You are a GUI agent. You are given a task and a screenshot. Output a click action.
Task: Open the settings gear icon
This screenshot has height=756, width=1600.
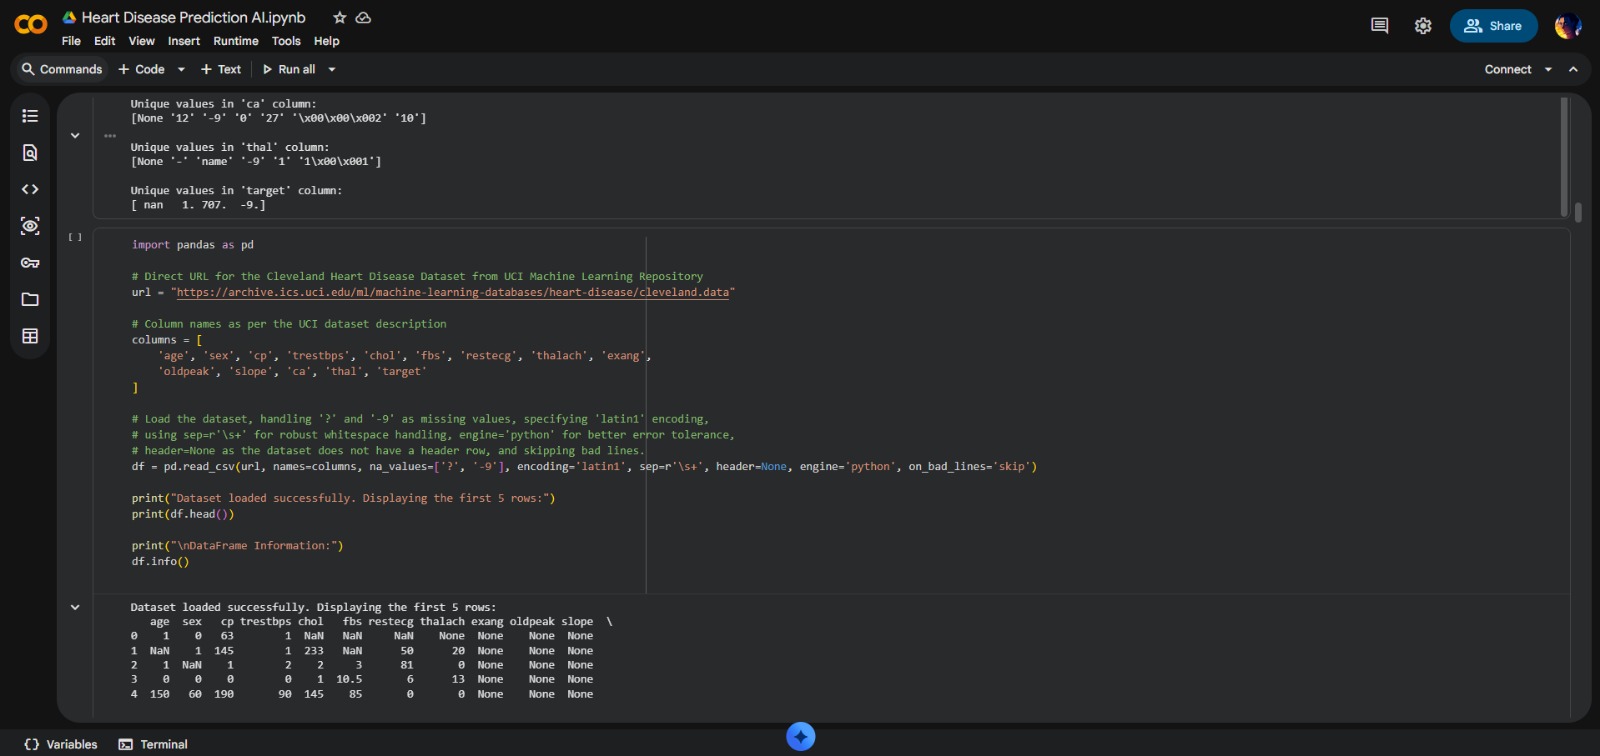(1423, 26)
